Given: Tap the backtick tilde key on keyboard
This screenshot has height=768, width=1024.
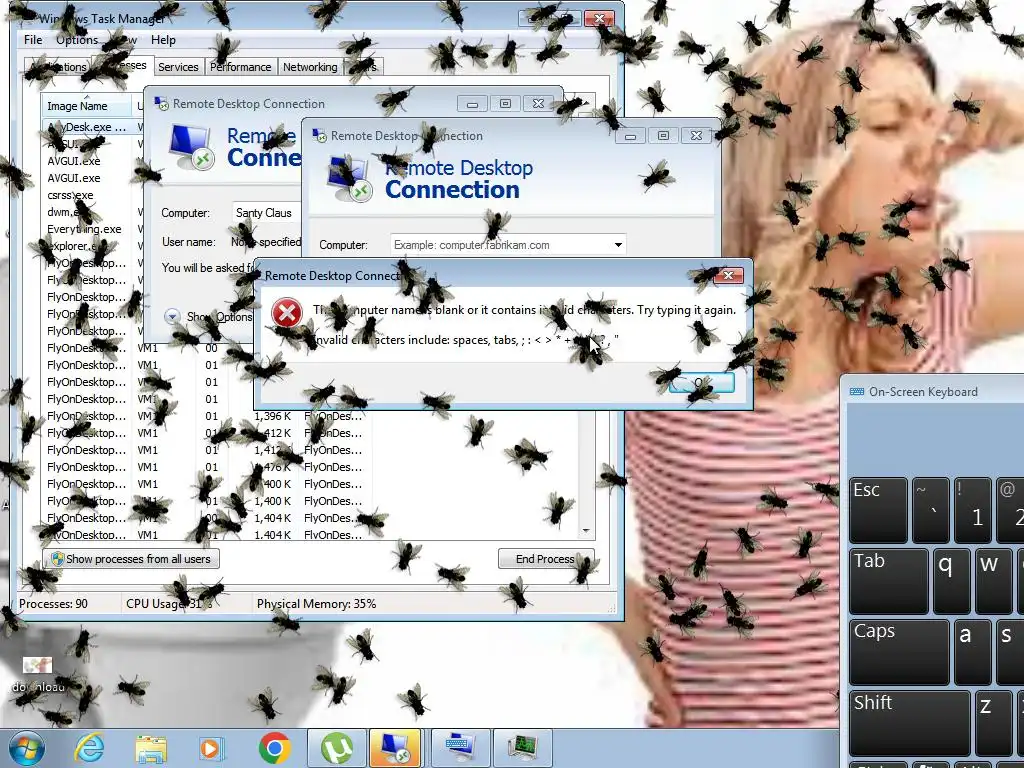Looking at the screenshot, I should pyautogui.click(x=931, y=510).
